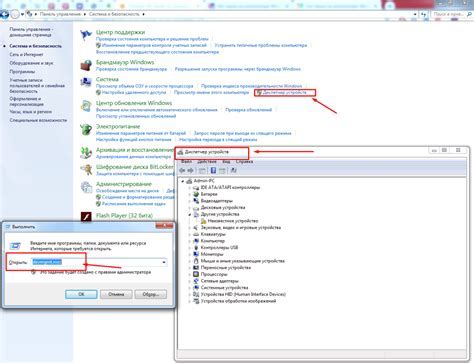Click OK in the Выполнить dialog
Viewport: 474px width, 363px height.
click(x=81, y=294)
